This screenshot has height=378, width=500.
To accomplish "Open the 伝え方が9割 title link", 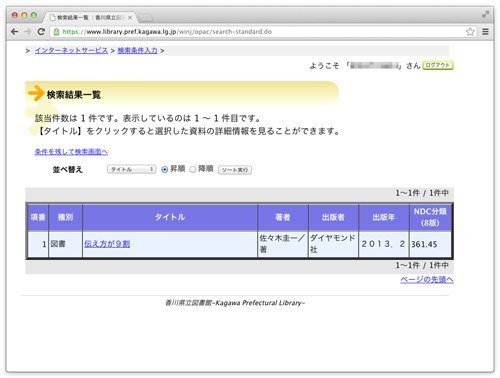I will (x=107, y=244).
